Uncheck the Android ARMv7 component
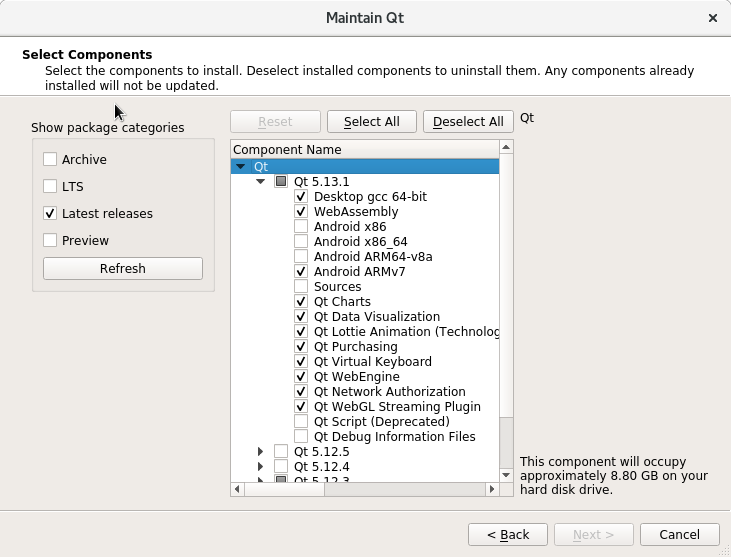The height and width of the screenshot is (557, 731). click(301, 271)
